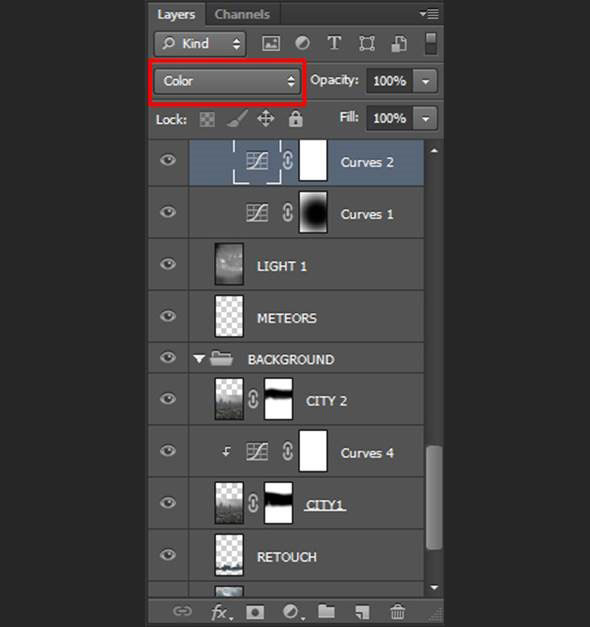Screen dimensions: 590x627
Task: Filter for type layers icon
Action: [334, 43]
